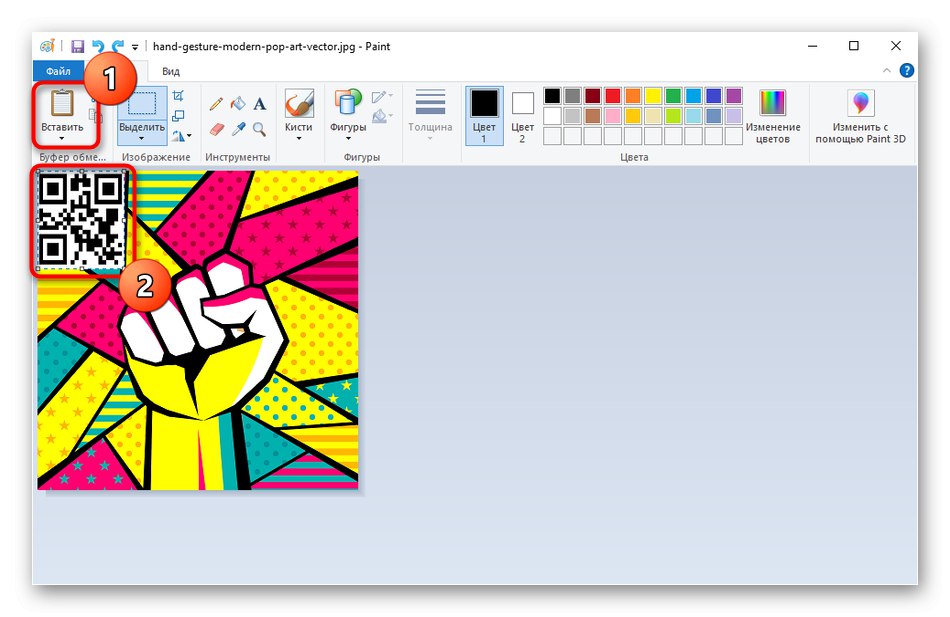Open the Толщина line thickness menu
Screen dimensions: 950x617
[430, 116]
